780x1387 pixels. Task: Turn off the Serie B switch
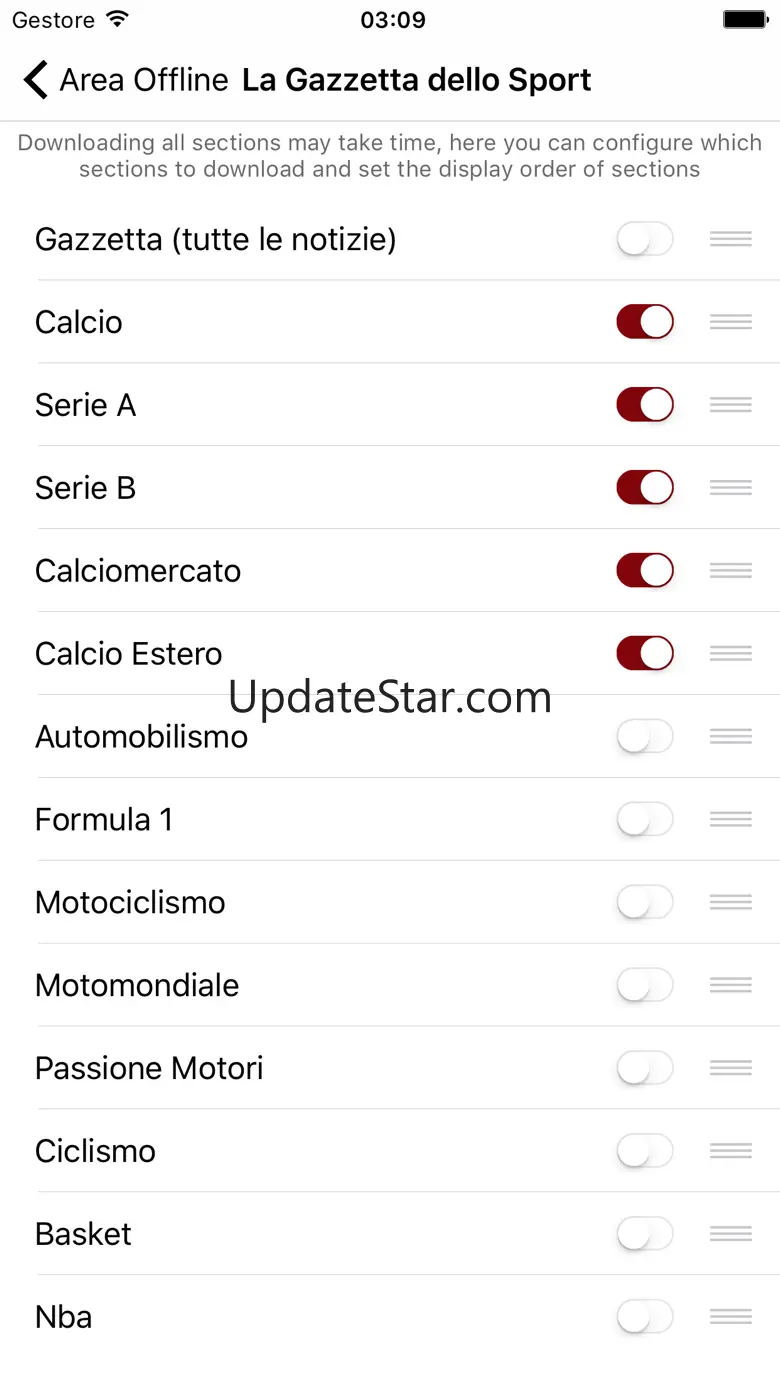[645, 488]
